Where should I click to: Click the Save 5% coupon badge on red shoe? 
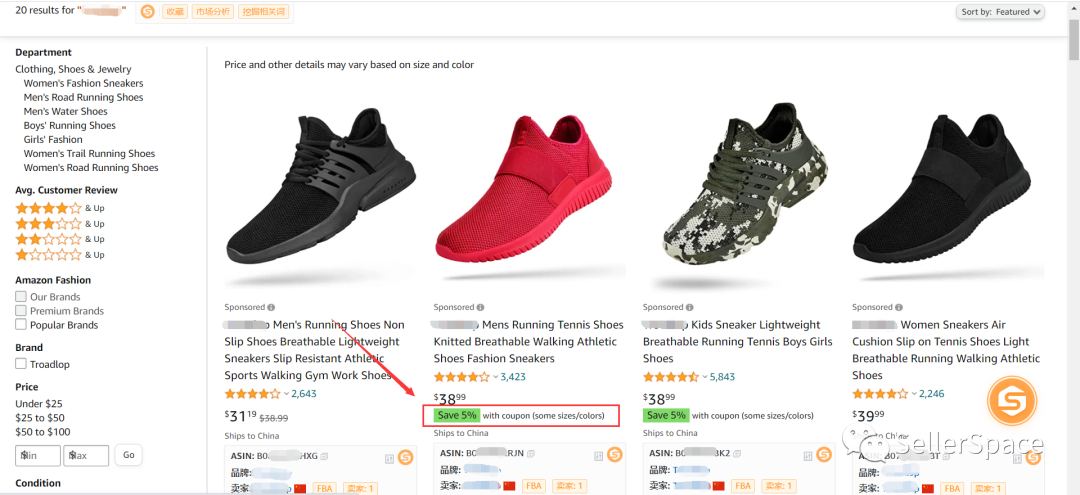tap(456, 415)
